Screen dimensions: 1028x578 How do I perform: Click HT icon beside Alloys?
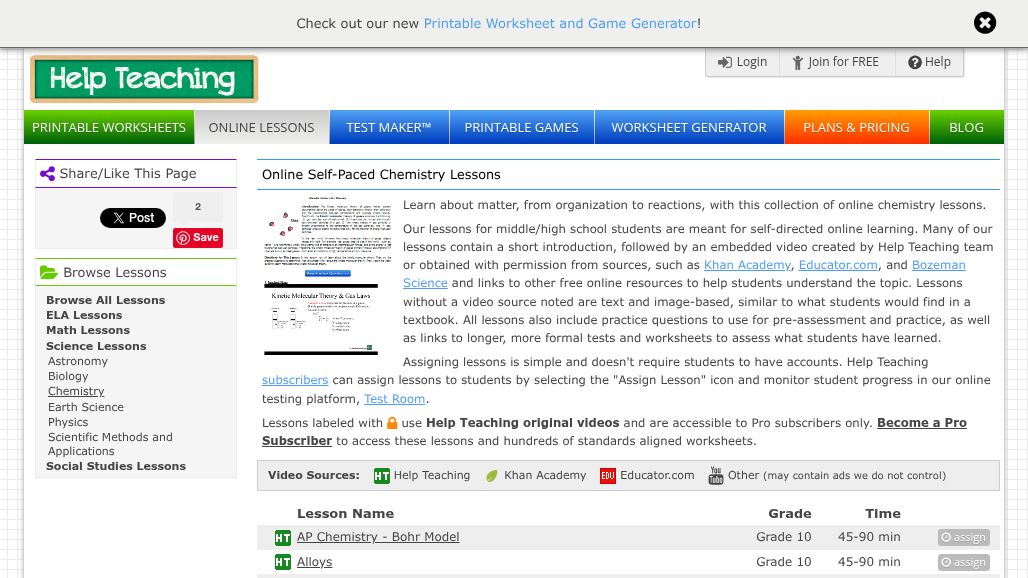283,562
